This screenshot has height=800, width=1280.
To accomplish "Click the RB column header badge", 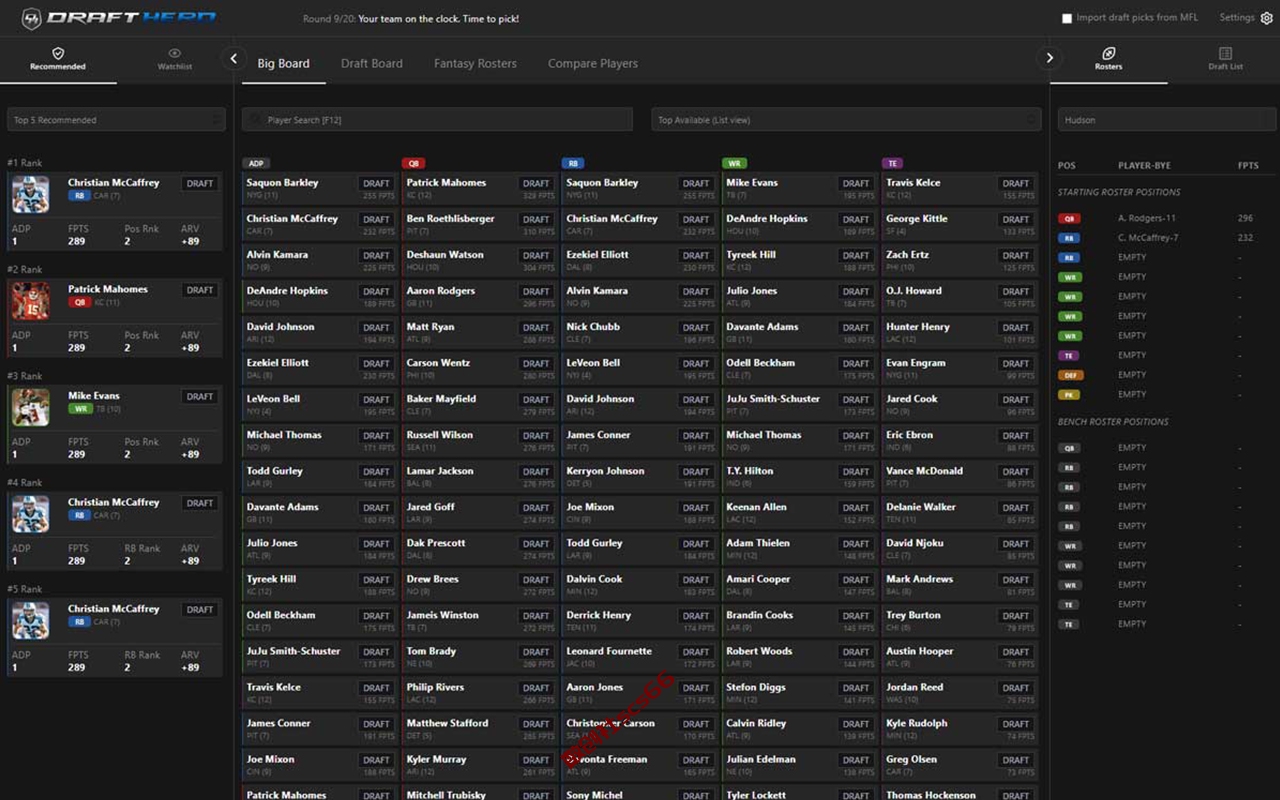I will click(x=573, y=163).
